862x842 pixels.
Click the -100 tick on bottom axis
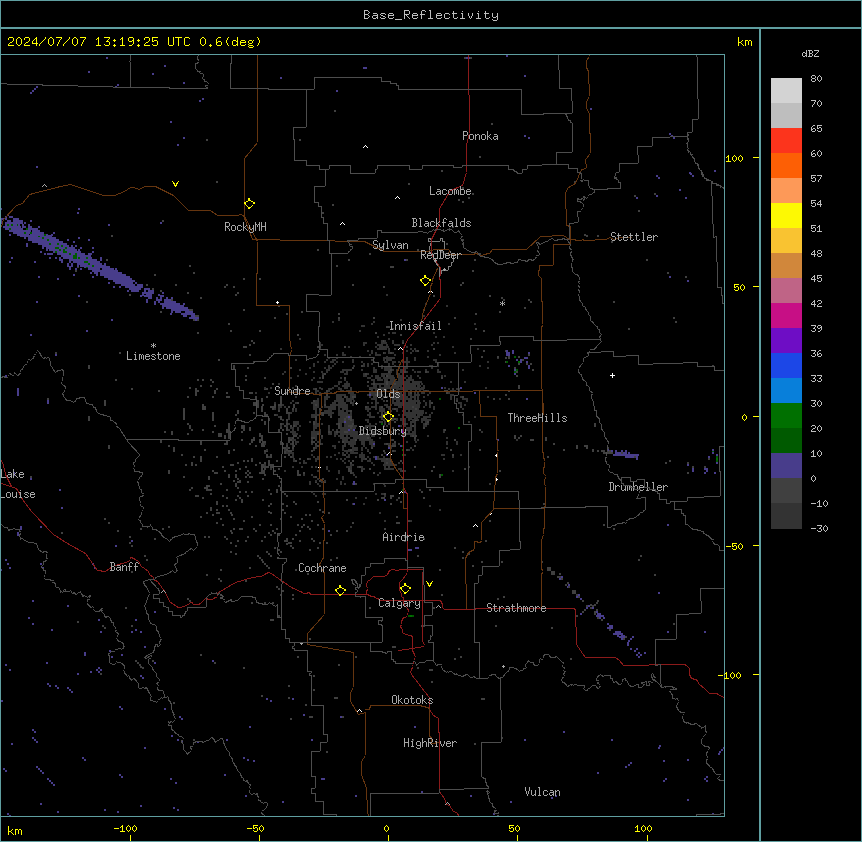pyautogui.click(x=126, y=828)
